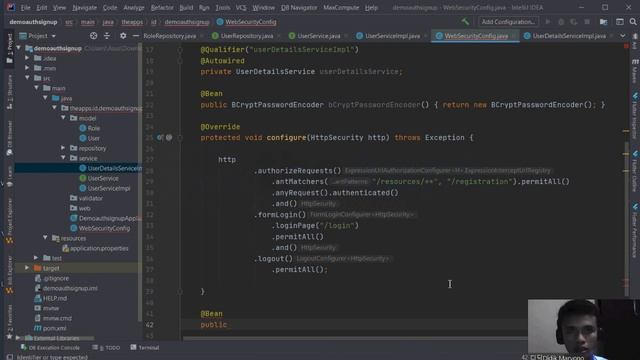Click the Role class icon in tree

tap(83, 128)
